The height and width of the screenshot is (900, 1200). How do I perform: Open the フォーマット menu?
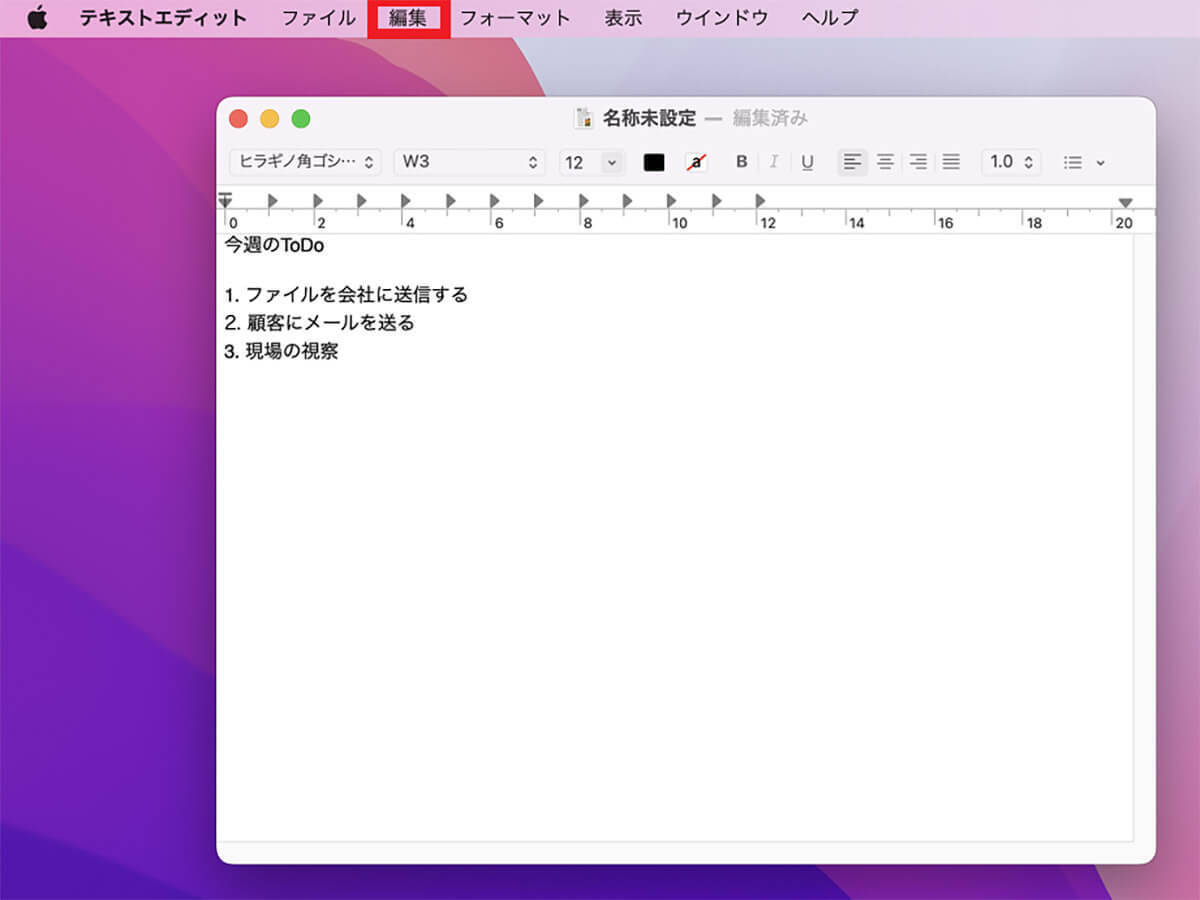tap(515, 18)
